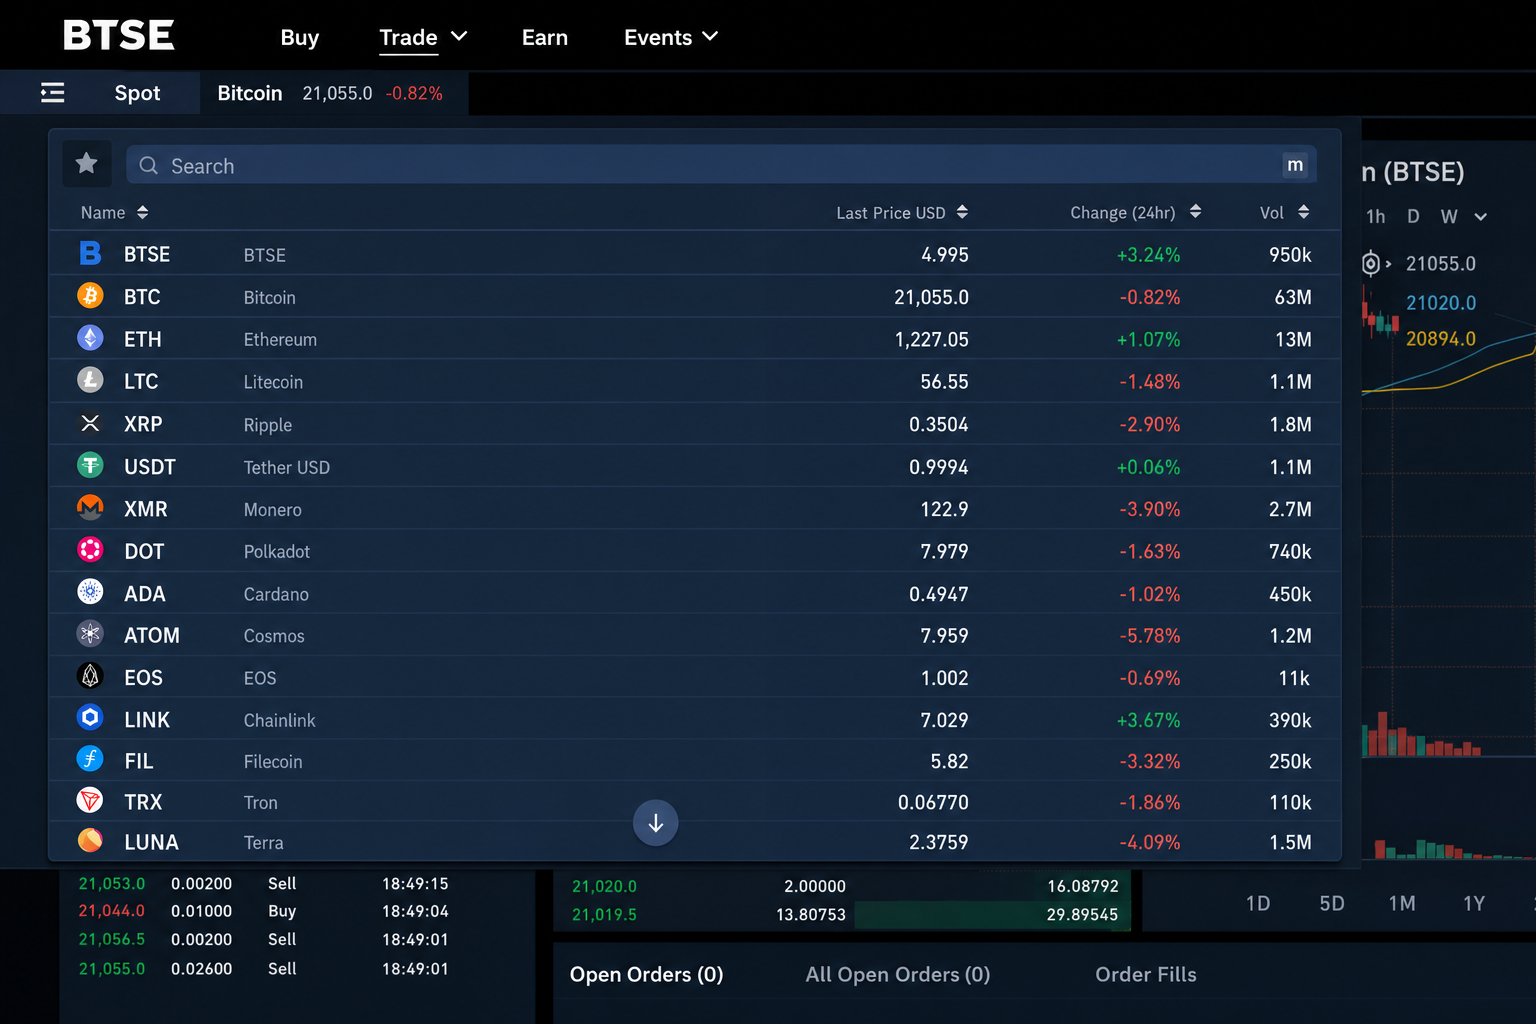Set chart range to 1Y
Viewport: 1536px width, 1024px height.
[1474, 904]
